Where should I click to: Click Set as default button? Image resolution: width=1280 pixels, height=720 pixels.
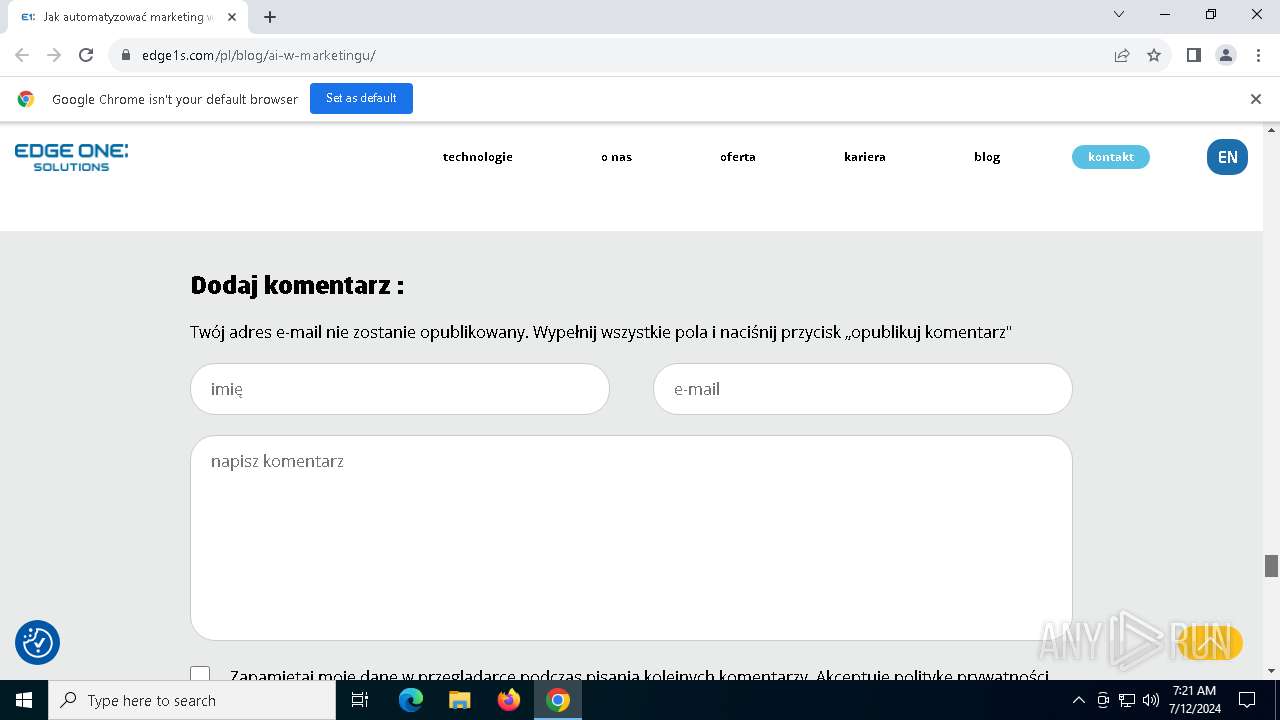(x=361, y=98)
